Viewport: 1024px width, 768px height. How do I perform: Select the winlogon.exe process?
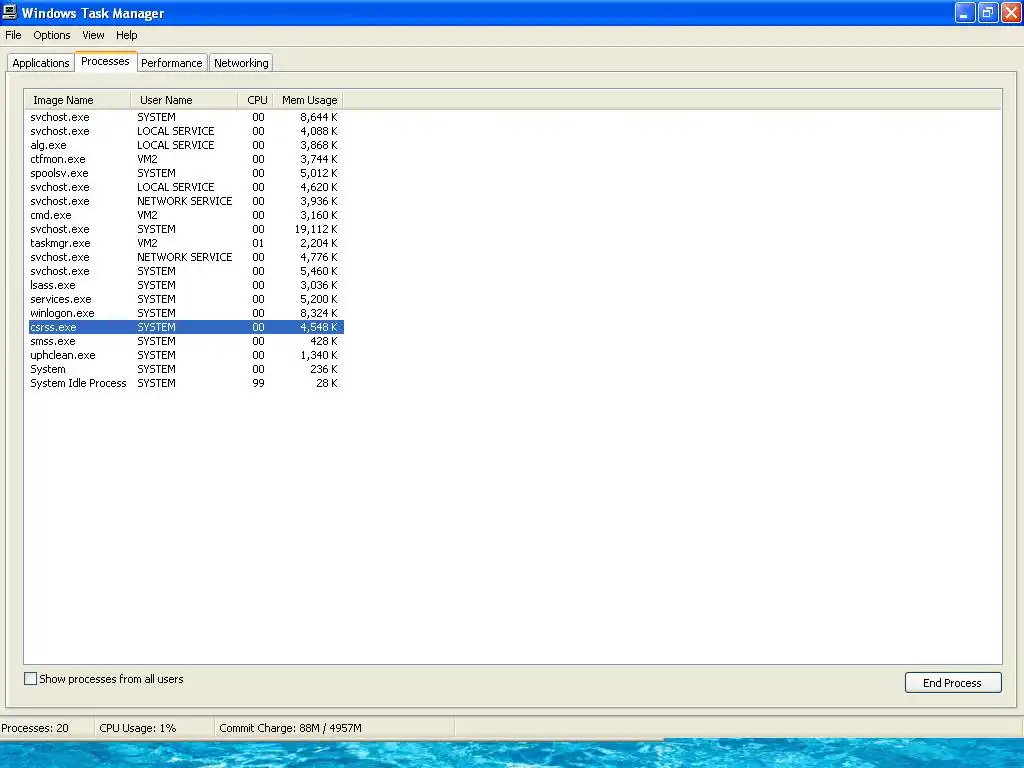click(185, 313)
